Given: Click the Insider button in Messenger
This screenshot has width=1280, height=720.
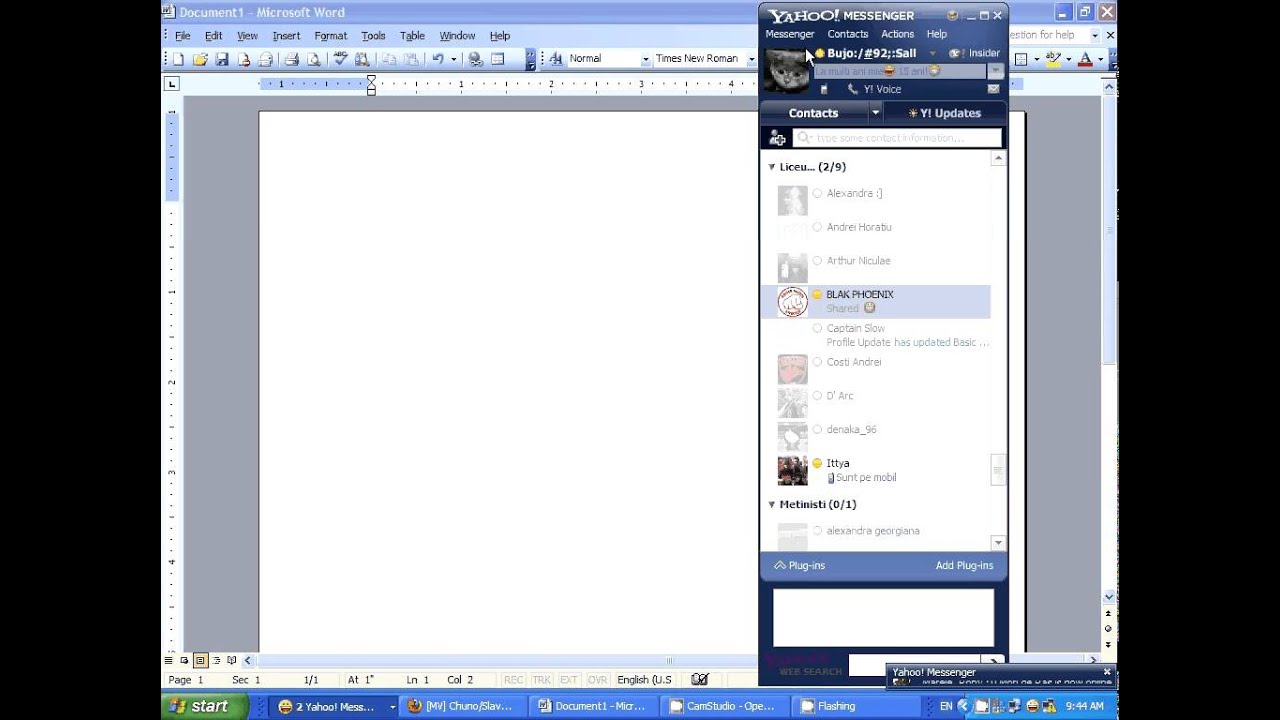Looking at the screenshot, I should click(975, 53).
